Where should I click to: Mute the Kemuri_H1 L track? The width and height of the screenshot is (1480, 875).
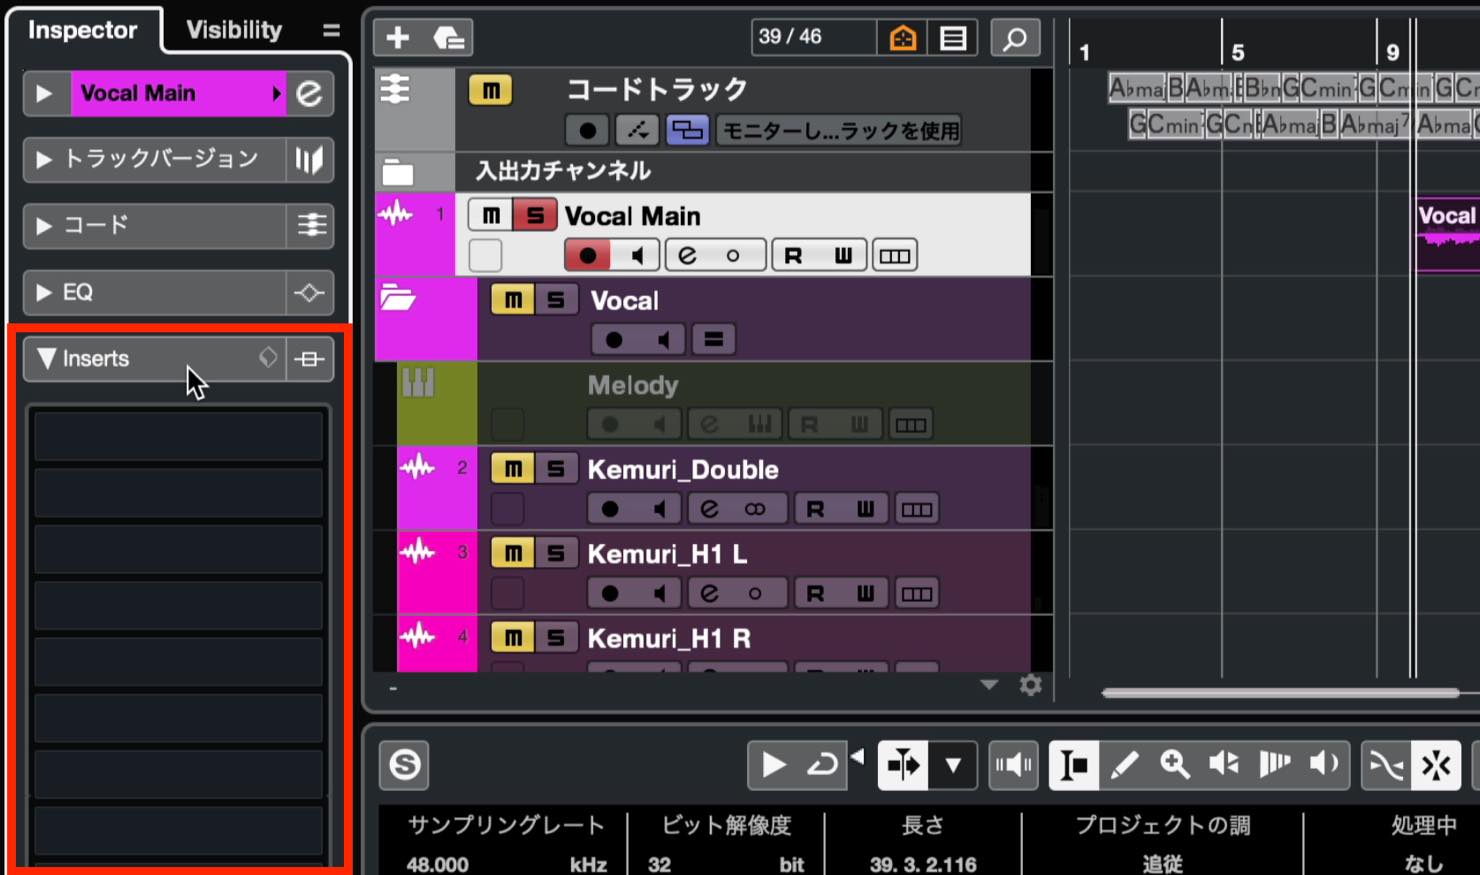(513, 553)
